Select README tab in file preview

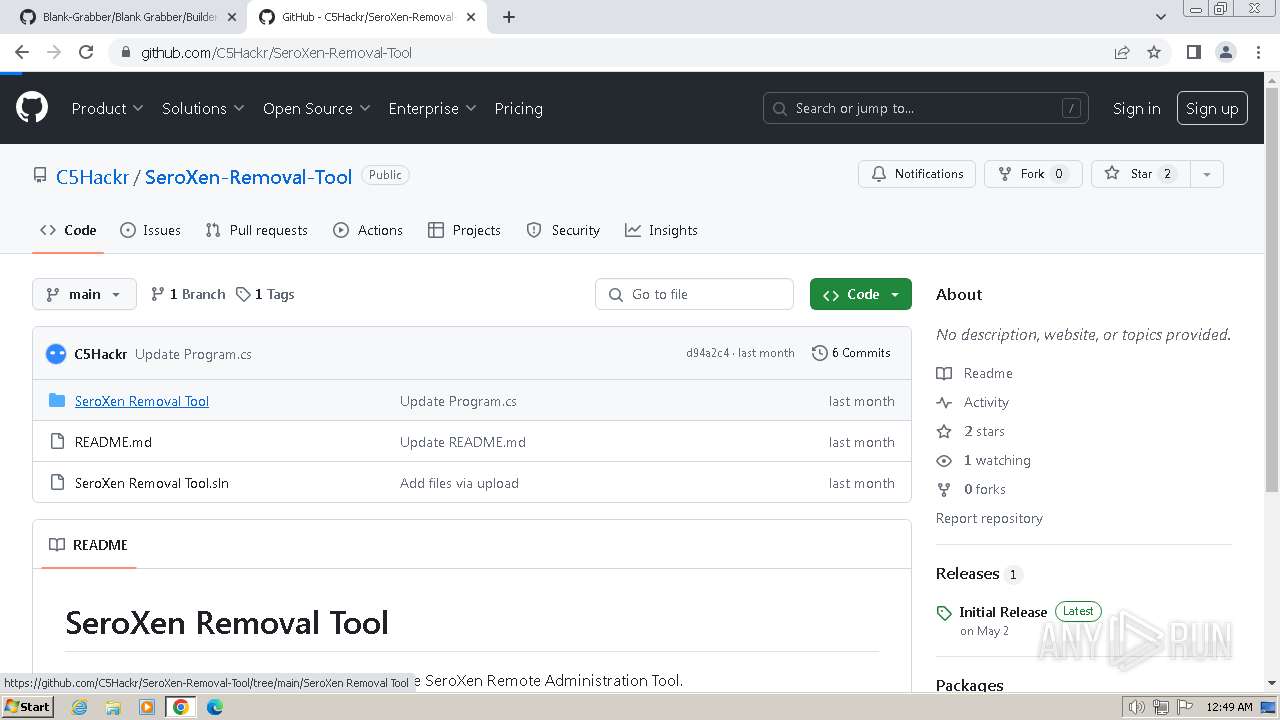point(88,545)
